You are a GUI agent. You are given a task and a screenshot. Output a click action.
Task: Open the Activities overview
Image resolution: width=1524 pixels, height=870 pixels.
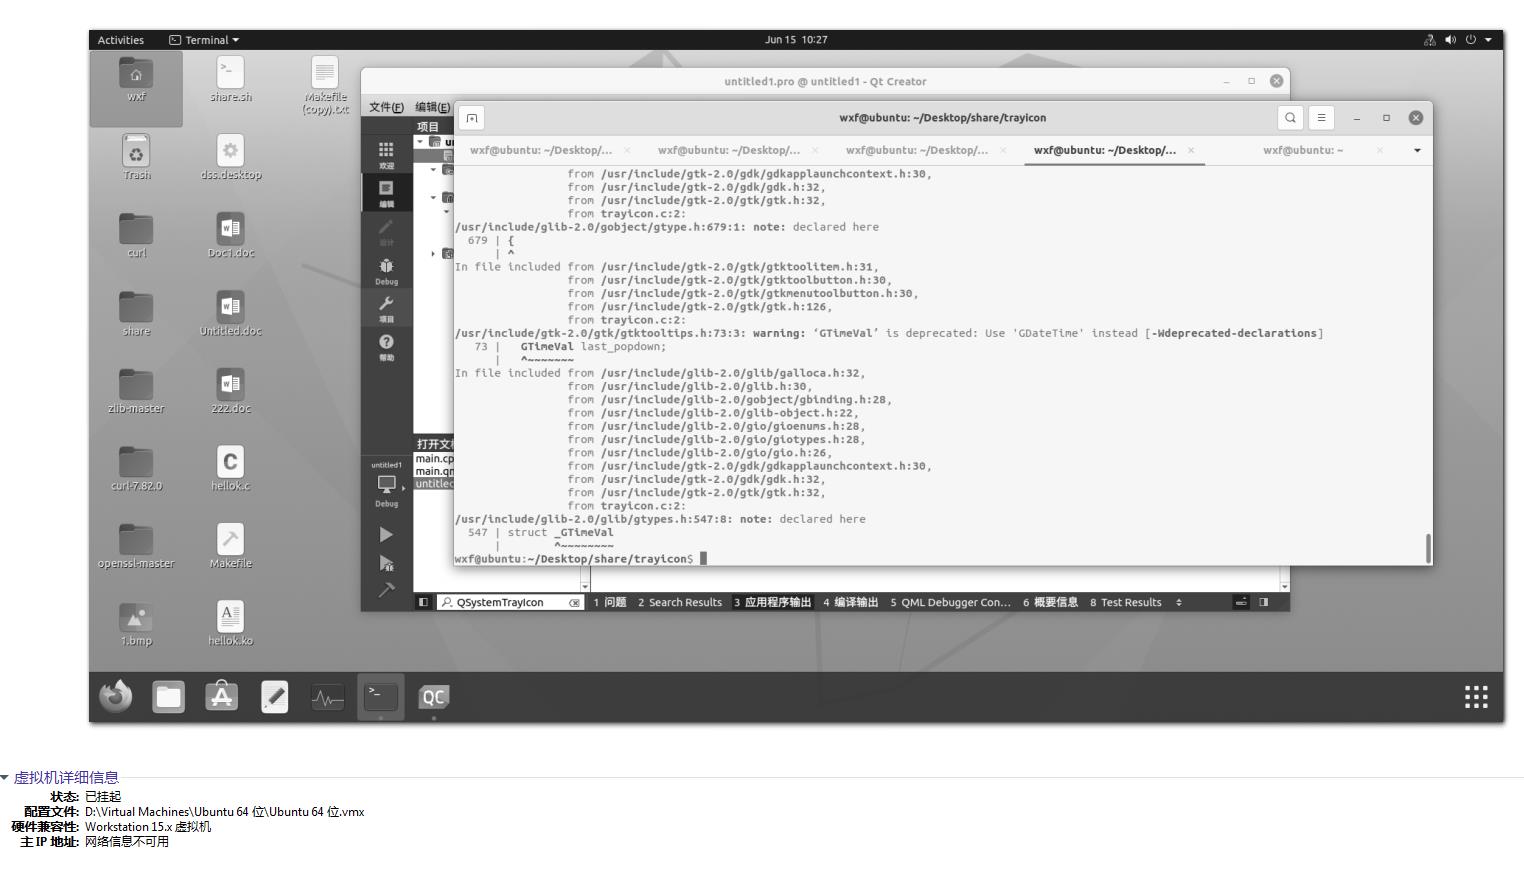(x=121, y=40)
